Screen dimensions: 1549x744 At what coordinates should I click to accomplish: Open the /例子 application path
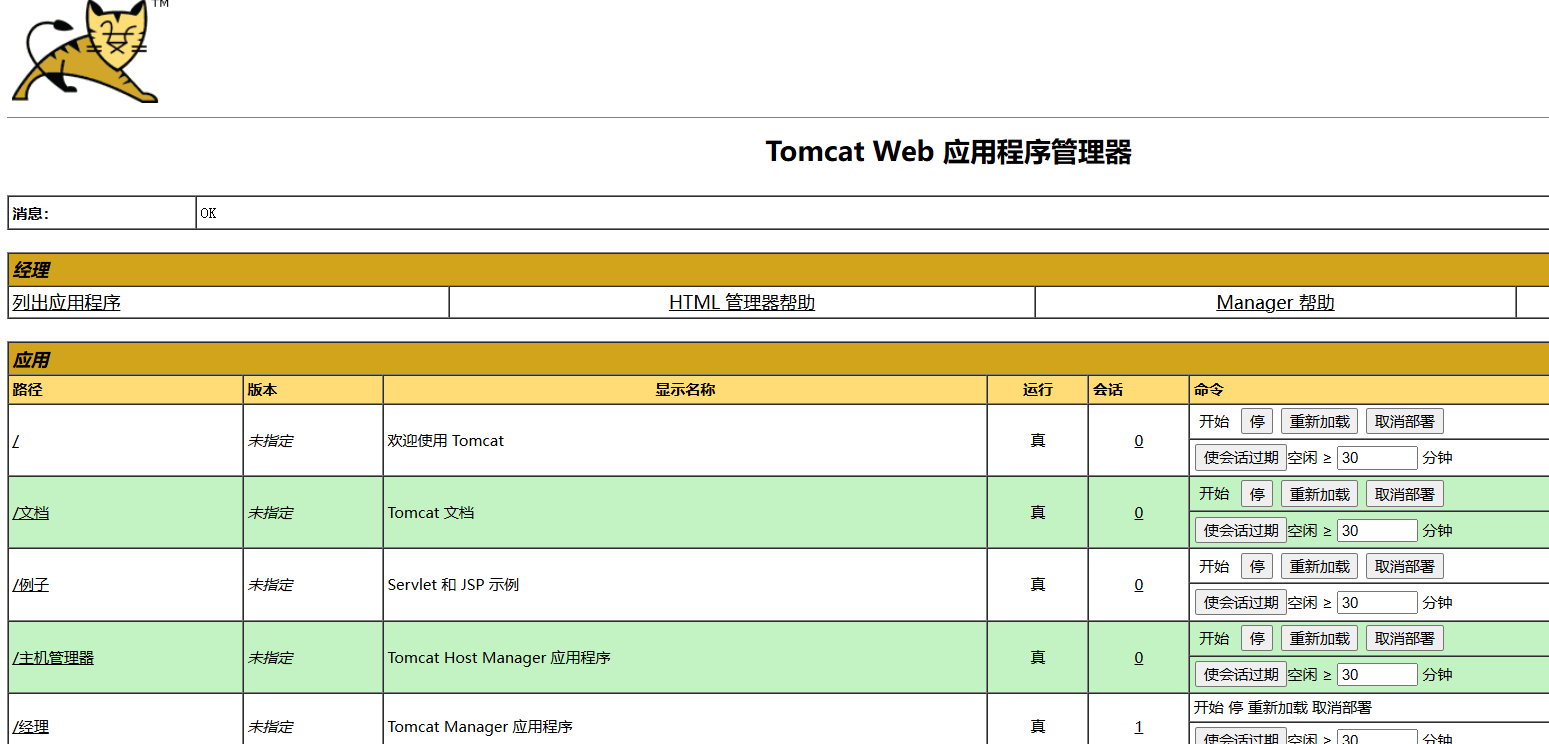(31, 585)
